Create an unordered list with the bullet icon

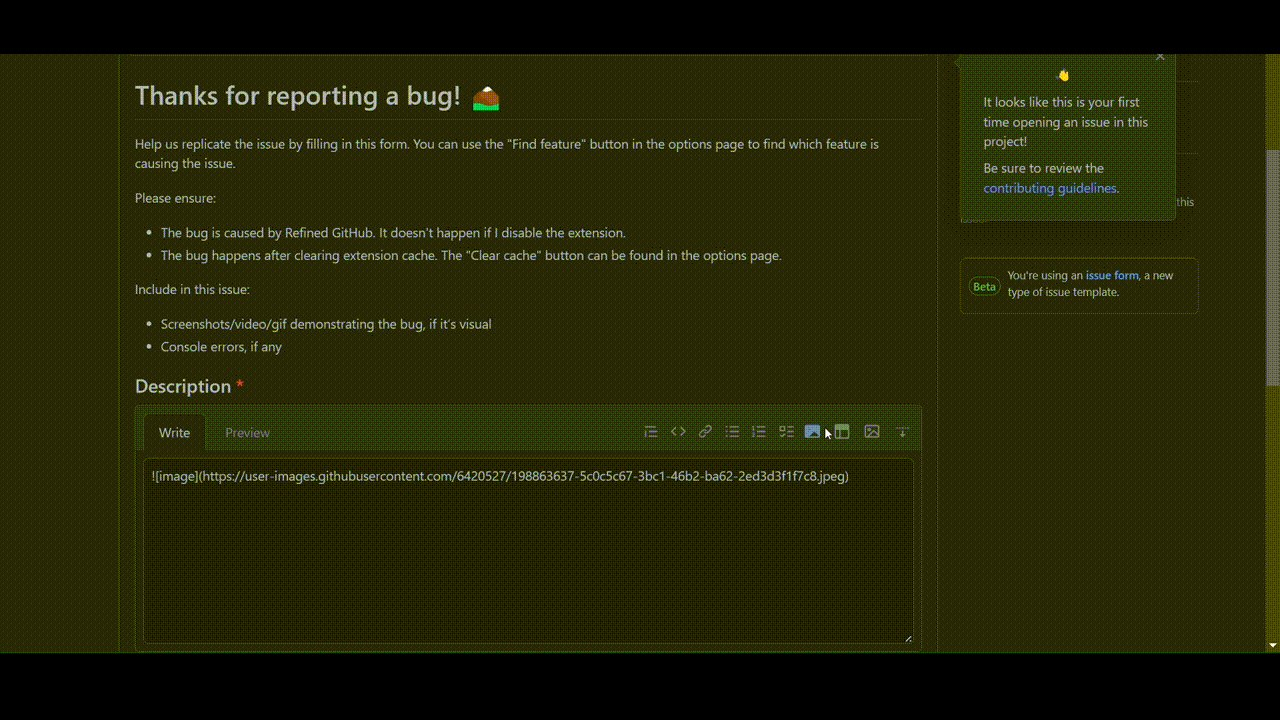(x=732, y=431)
